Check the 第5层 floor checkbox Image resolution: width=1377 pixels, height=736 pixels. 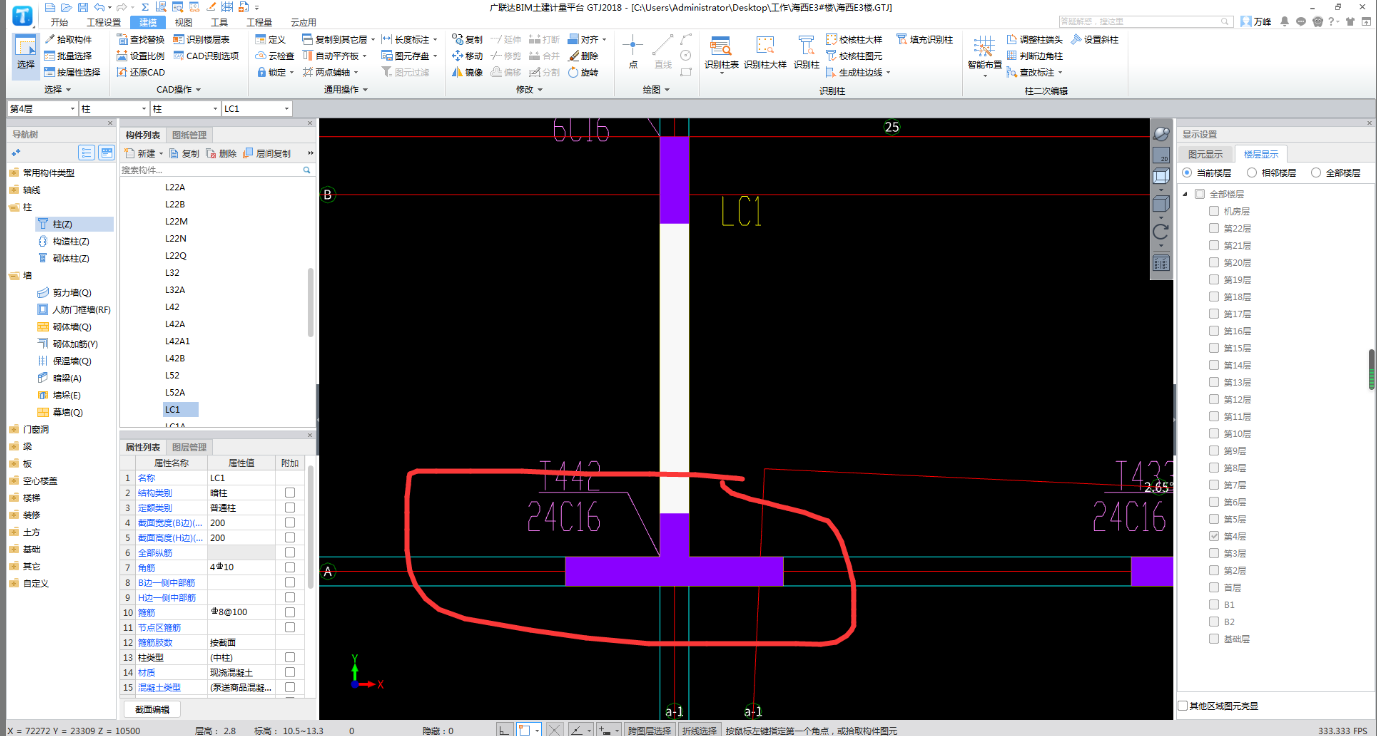pos(1214,519)
